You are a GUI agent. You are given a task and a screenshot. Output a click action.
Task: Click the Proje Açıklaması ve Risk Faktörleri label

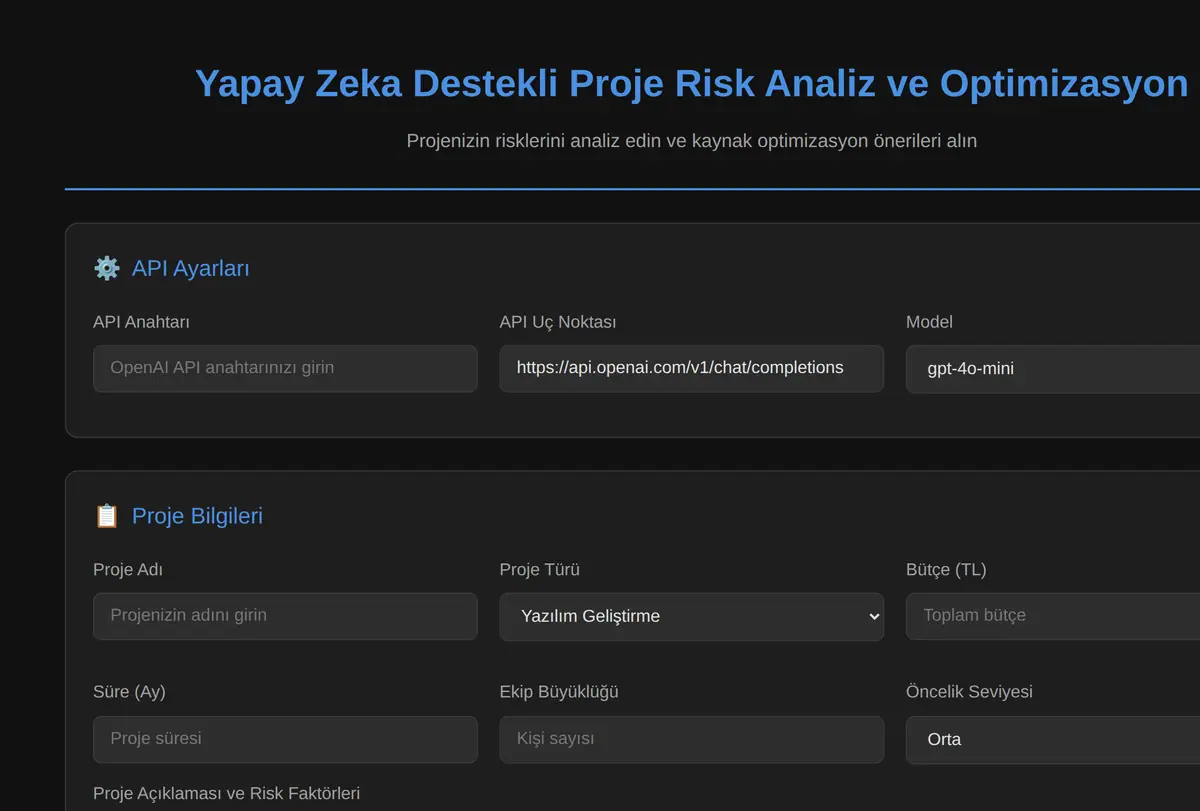[227, 793]
